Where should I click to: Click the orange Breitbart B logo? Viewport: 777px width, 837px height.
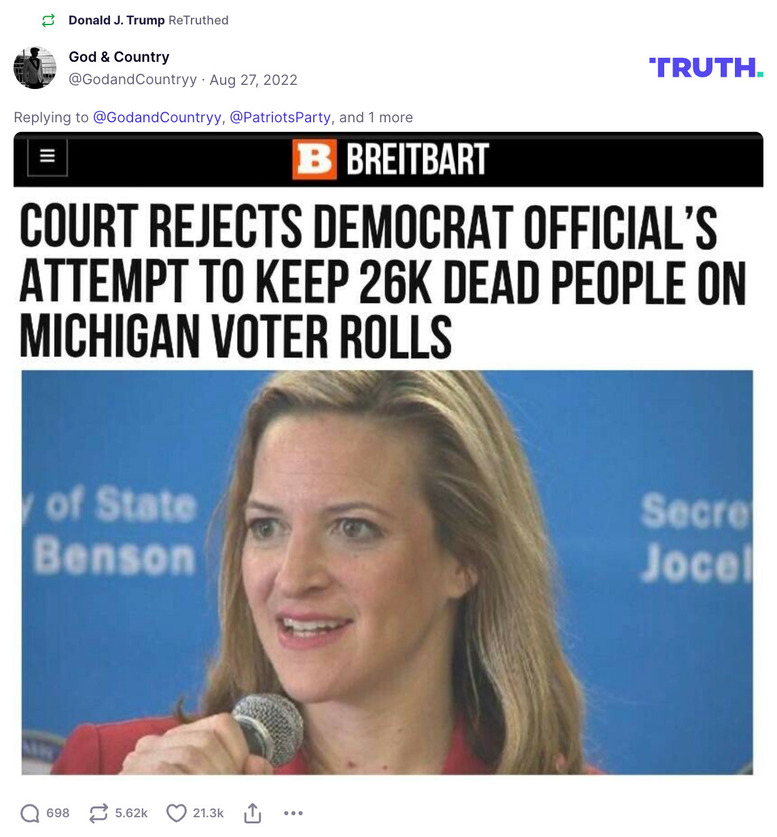tap(314, 159)
